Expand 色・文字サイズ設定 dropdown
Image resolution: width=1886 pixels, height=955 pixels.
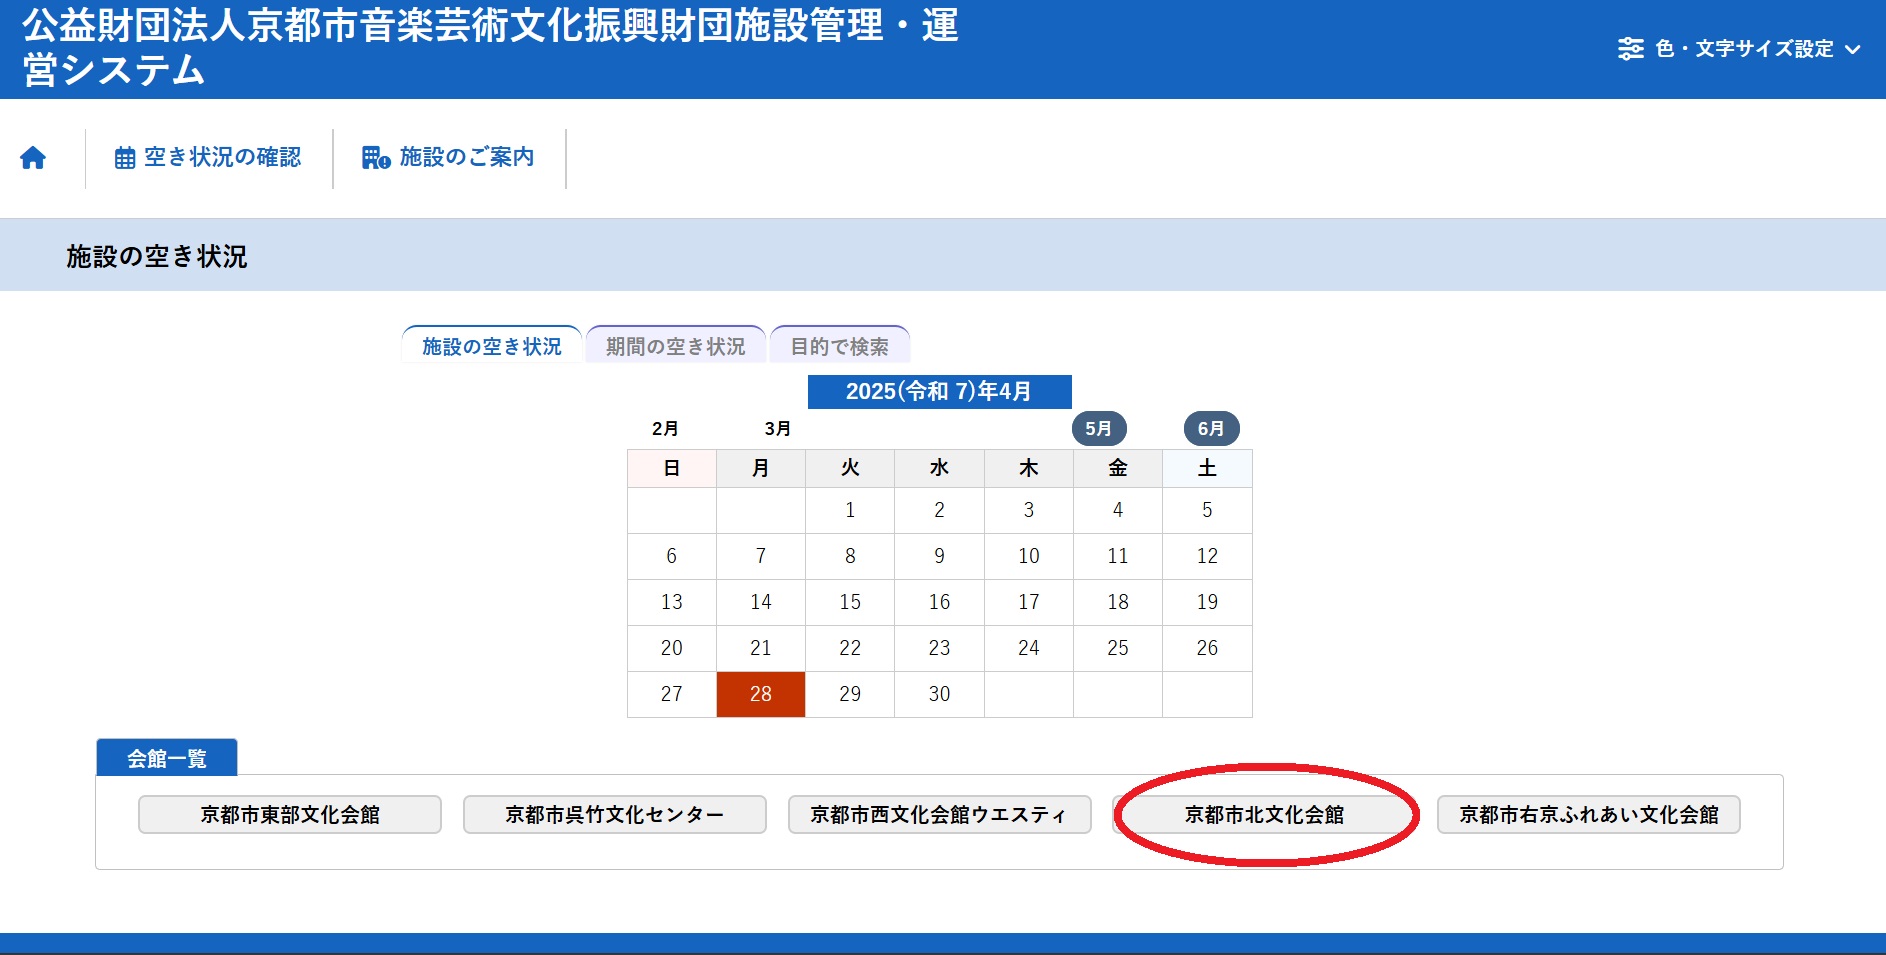coord(1740,49)
